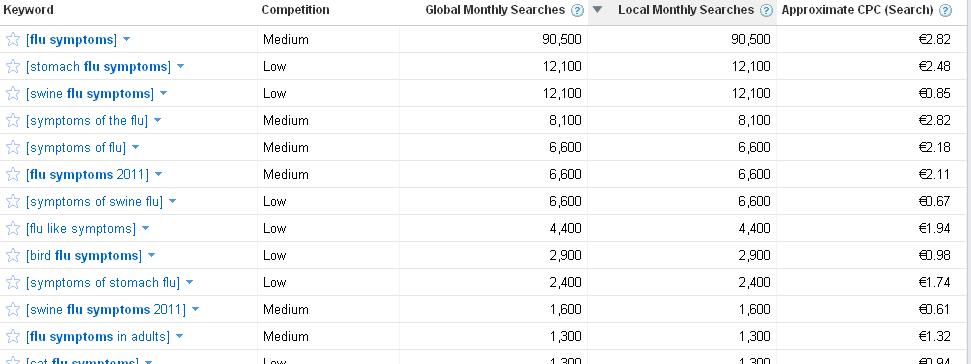Sort by Local Monthly Searches header
This screenshot has width=971, height=364.
[x=686, y=10]
